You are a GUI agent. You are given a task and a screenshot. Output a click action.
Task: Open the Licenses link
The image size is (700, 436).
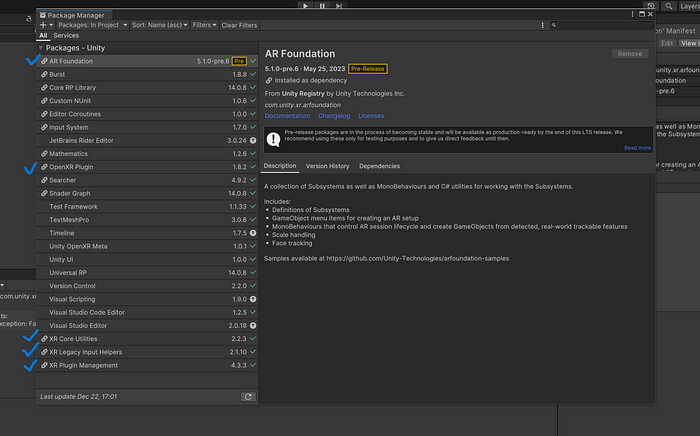[x=371, y=116]
